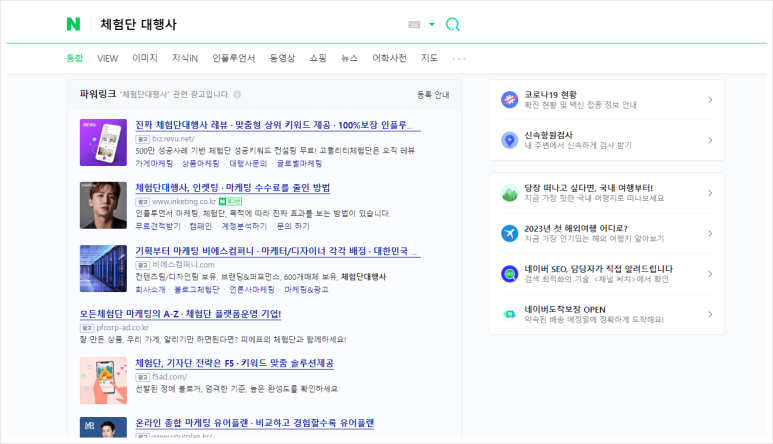Click the green N login badge by inketing
This screenshot has width=773, height=444.
tap(230, 202)
